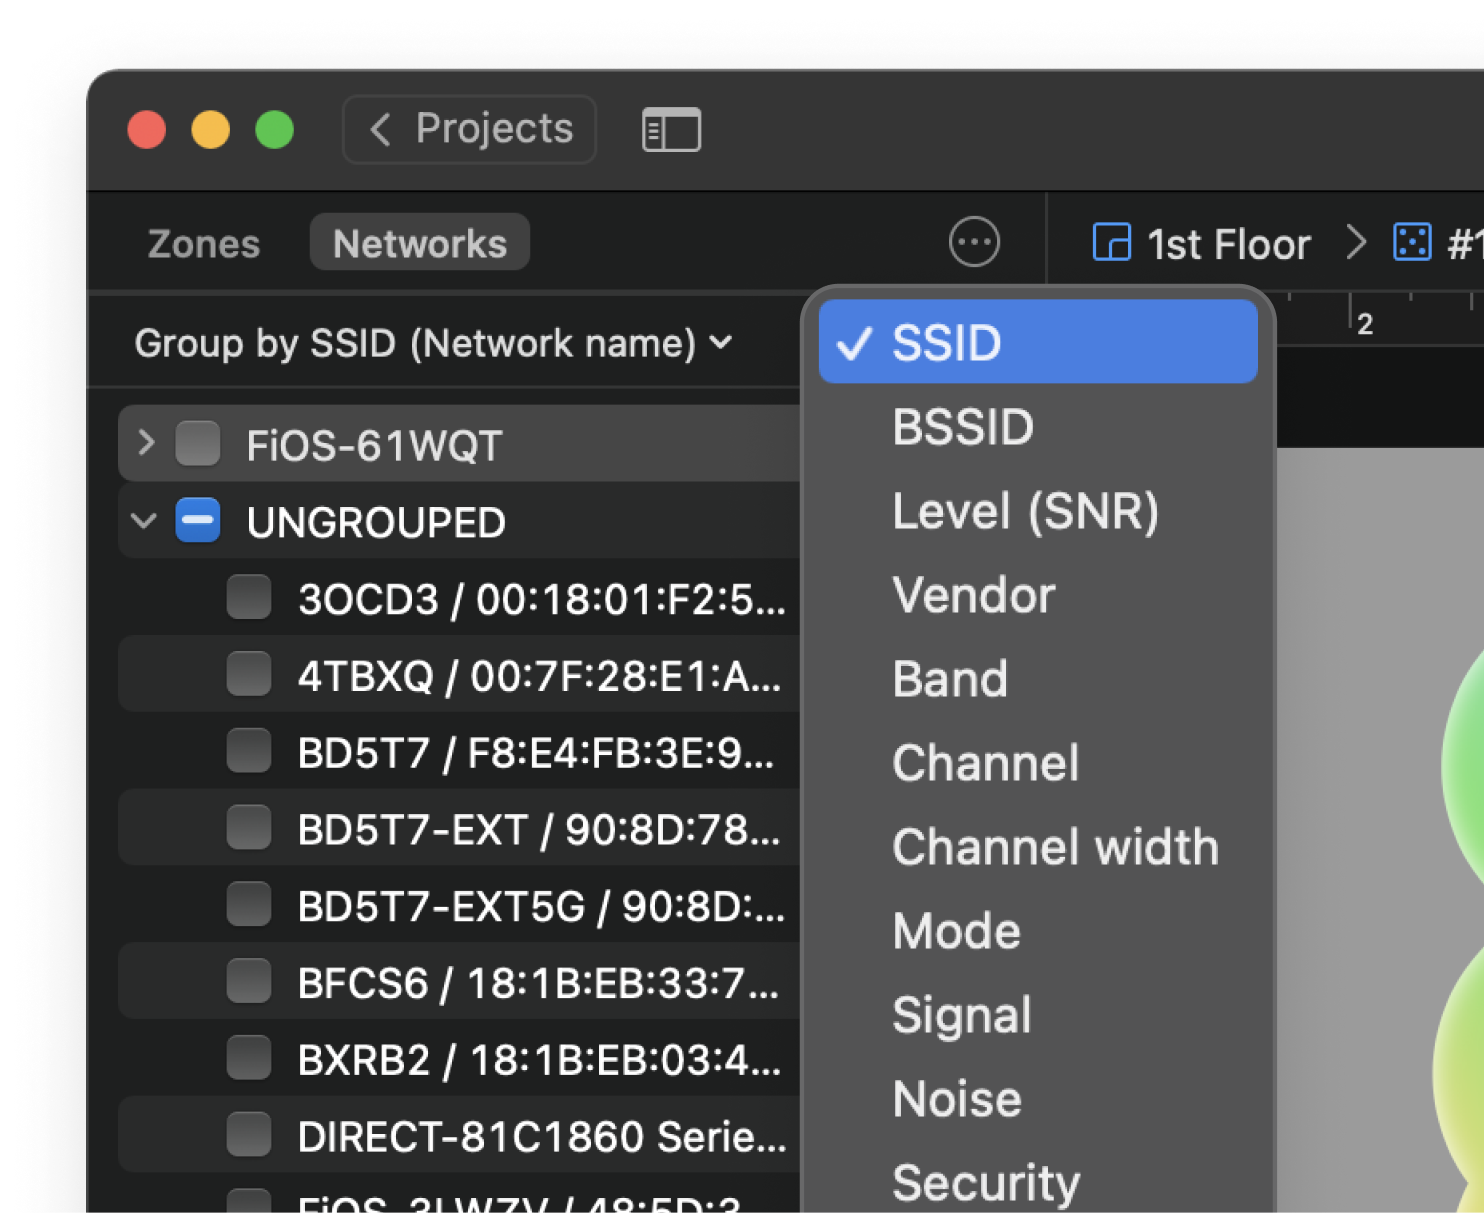Toggle the sidebar panel icon

[671, 130]
